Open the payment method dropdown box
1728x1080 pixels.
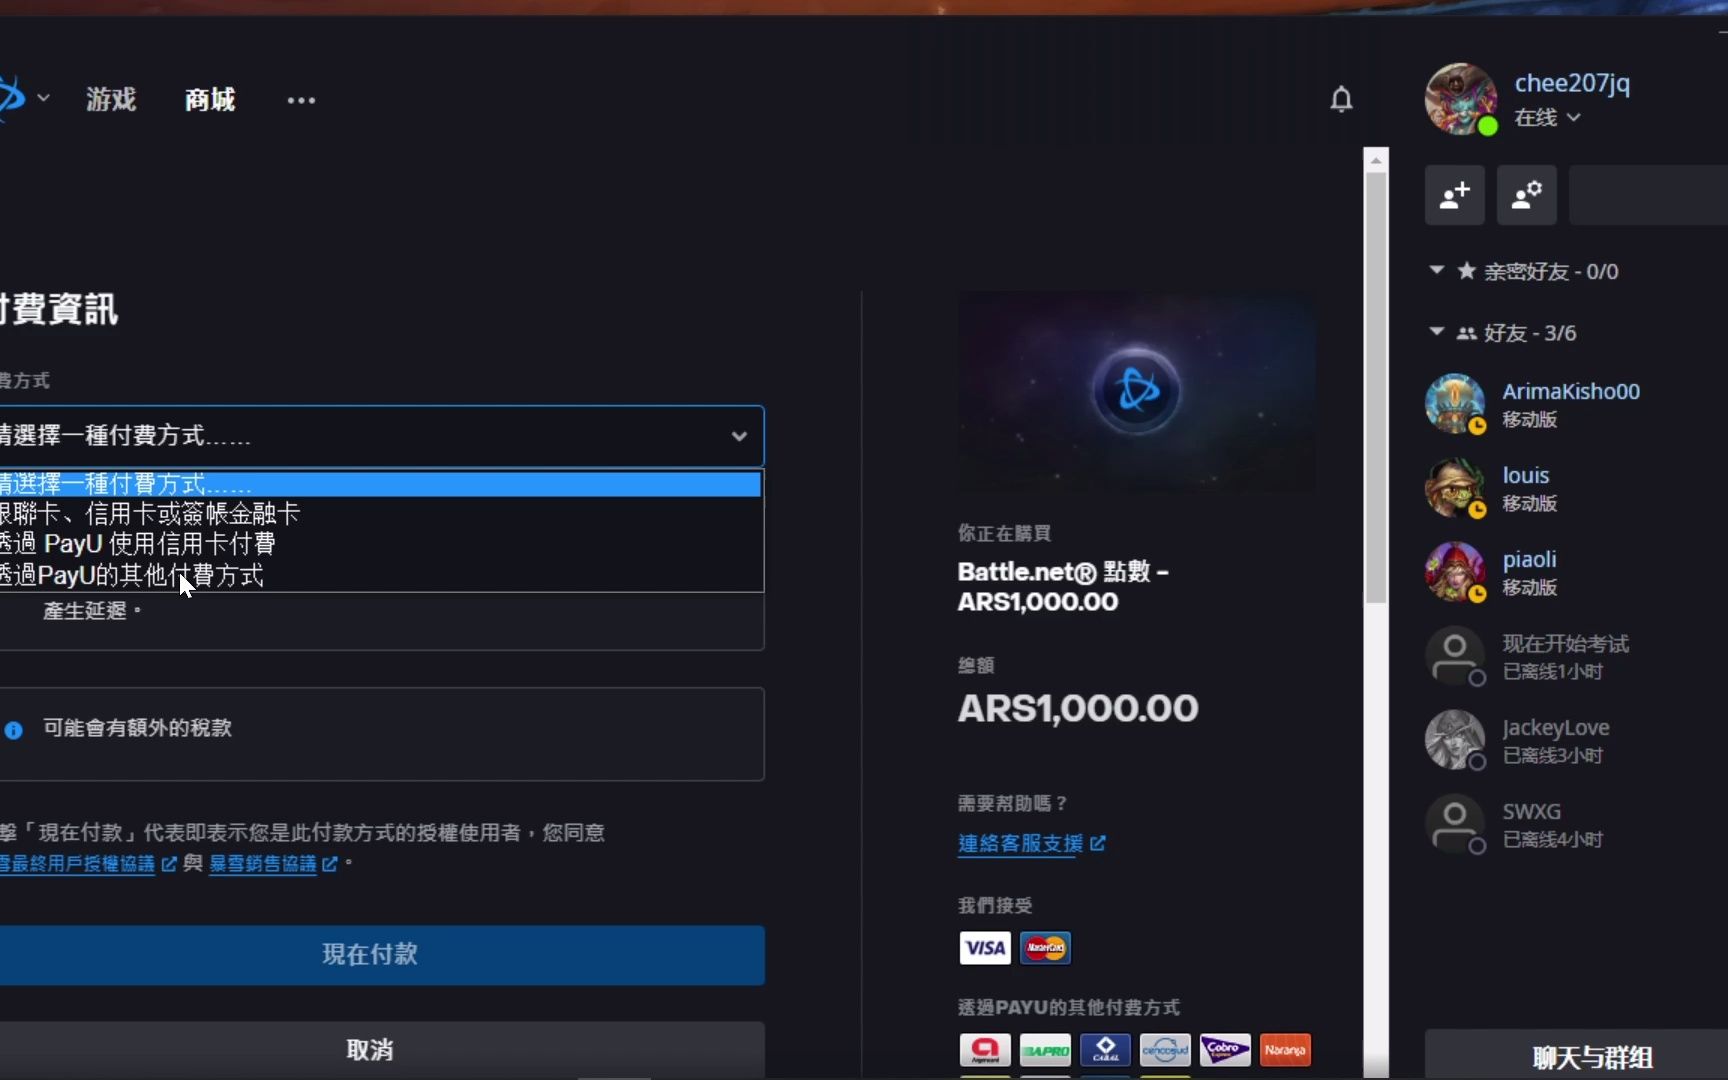coord(381,436)
